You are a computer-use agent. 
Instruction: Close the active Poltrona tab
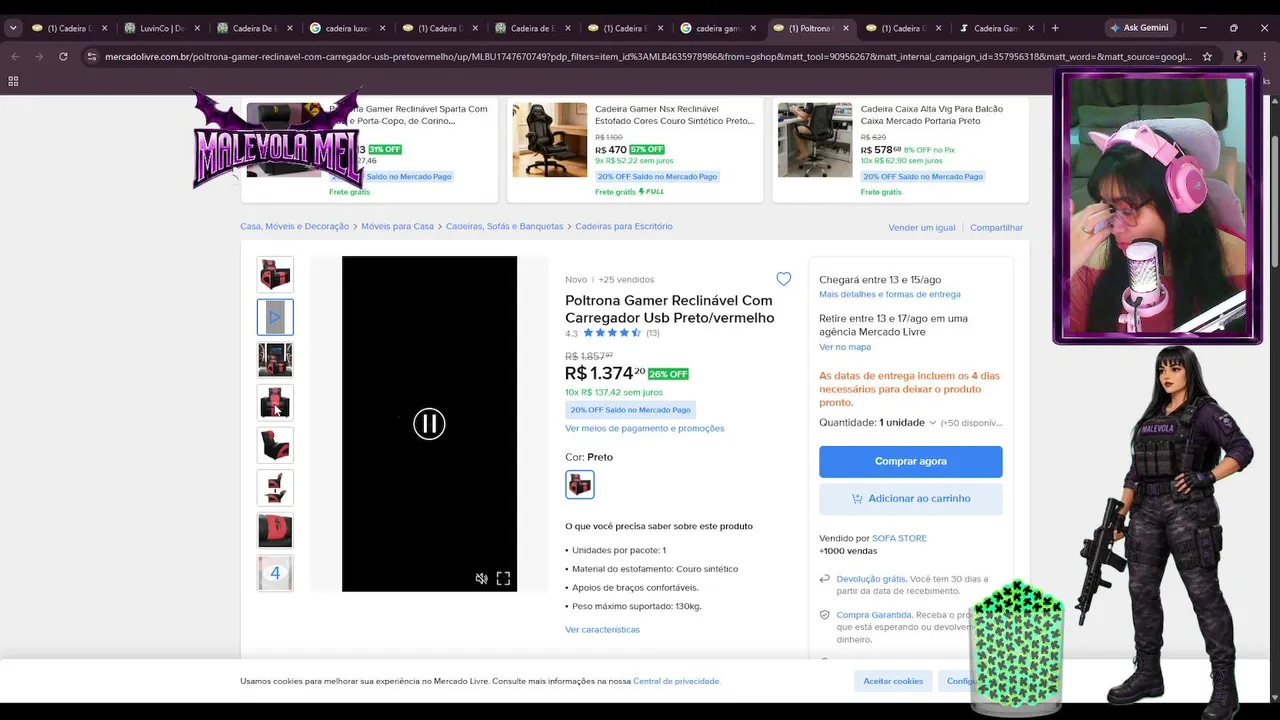click(846, 28)
